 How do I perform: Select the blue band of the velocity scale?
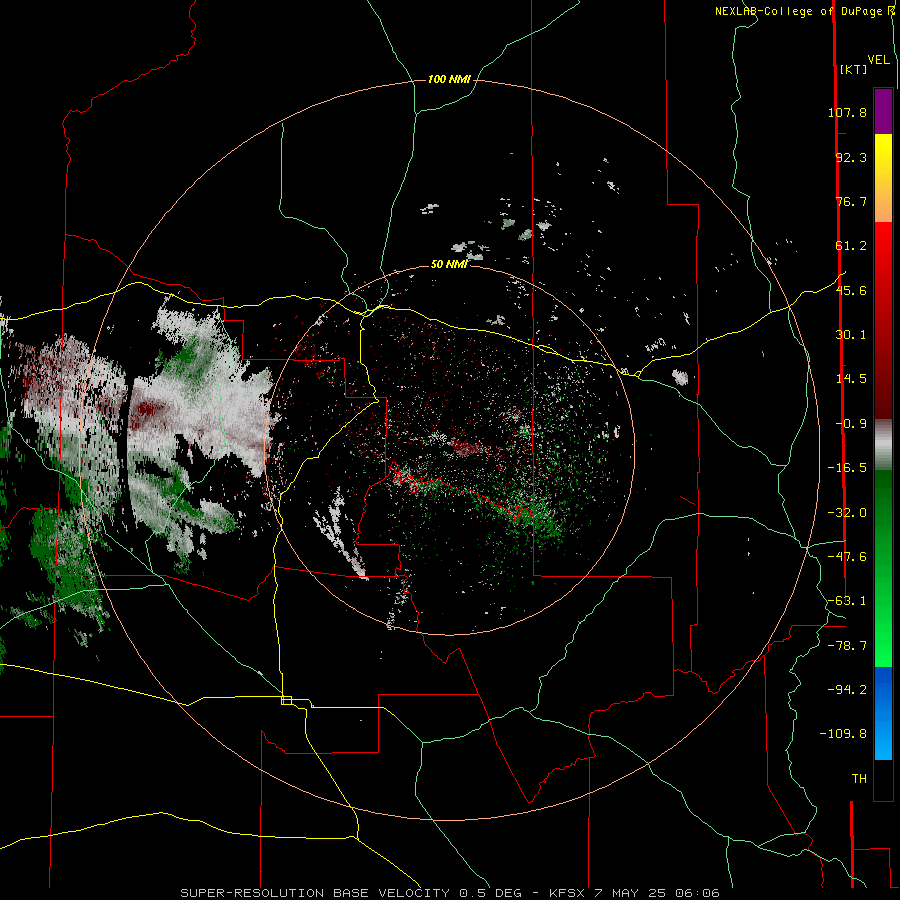point(883,713)
